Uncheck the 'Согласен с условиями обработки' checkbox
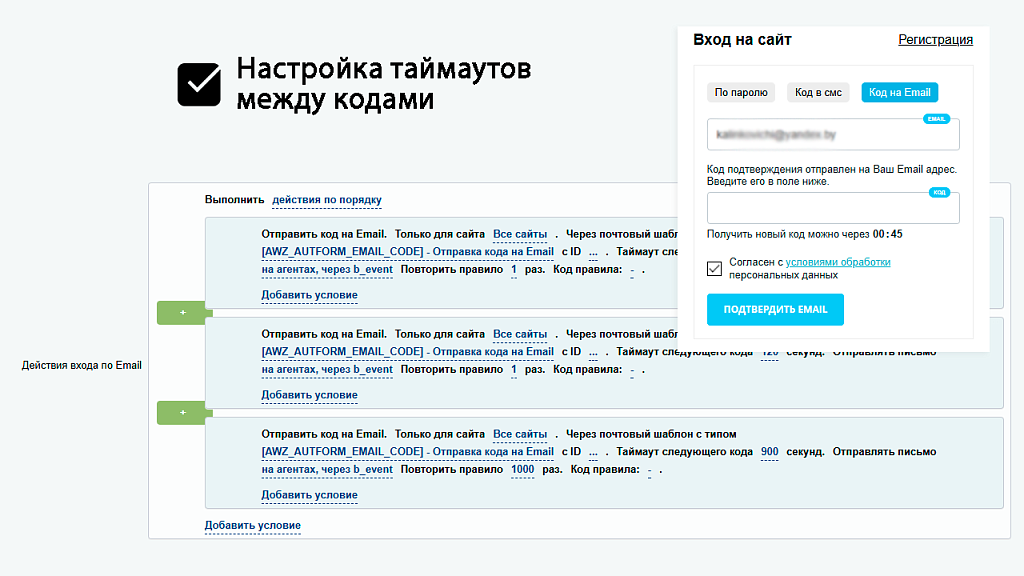 (x=713, y=267)
